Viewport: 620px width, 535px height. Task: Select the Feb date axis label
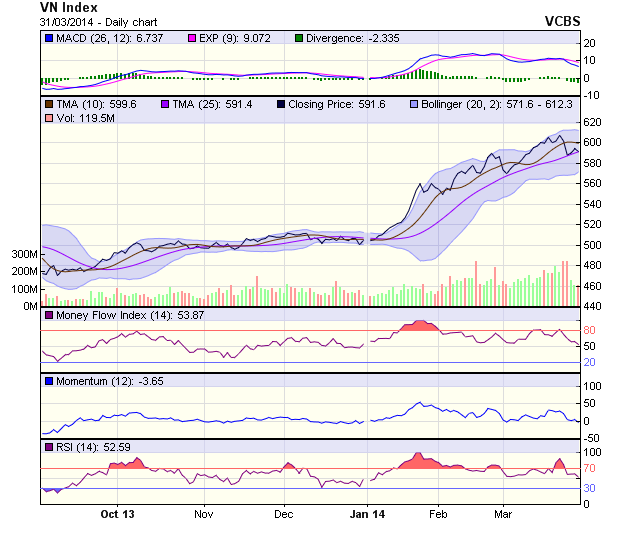pyautogui.click(x=437, y=514)
